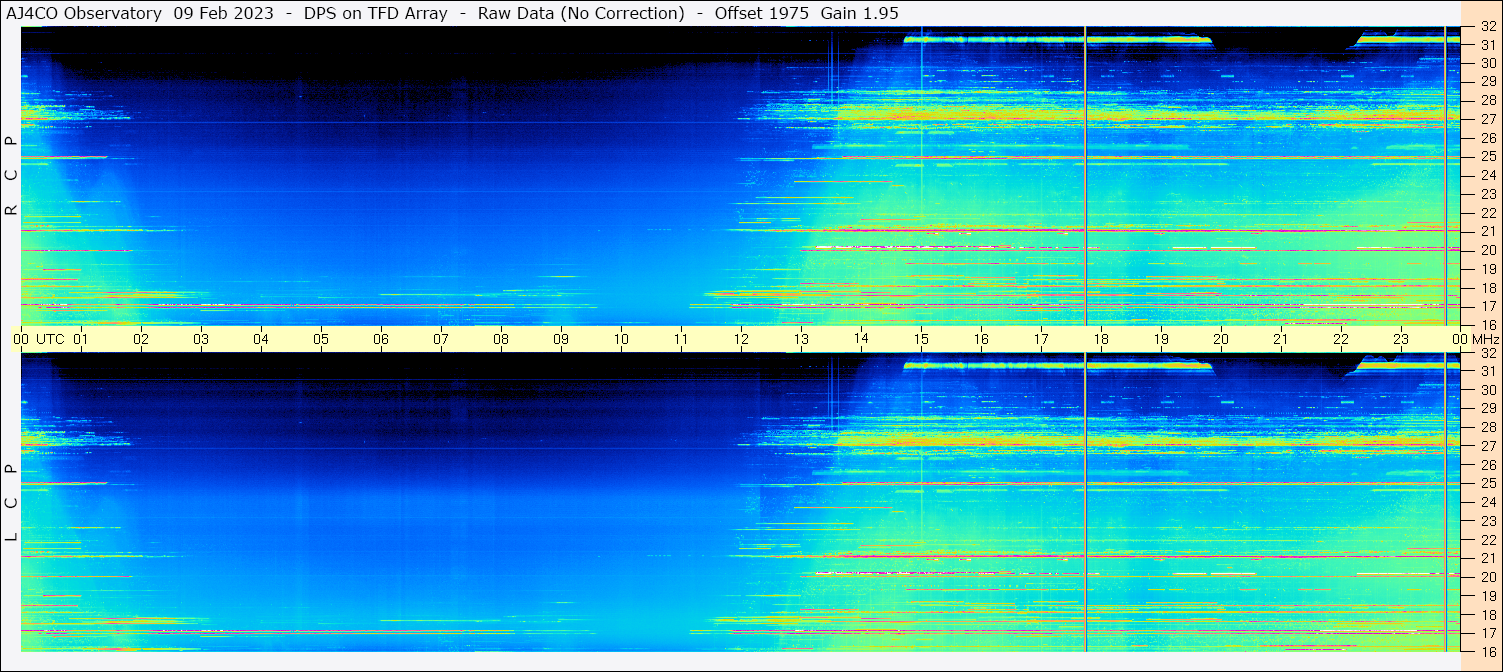Screen dimensions: 1503x672
Task: Select hour 15 on the time axis
Action: 921,339
